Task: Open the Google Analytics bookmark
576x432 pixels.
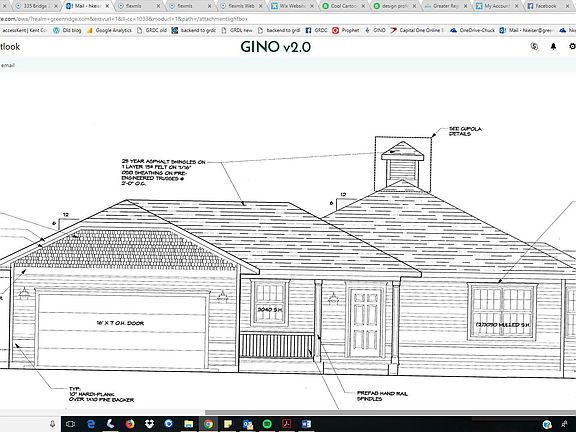Action: [x=109, y=30]
